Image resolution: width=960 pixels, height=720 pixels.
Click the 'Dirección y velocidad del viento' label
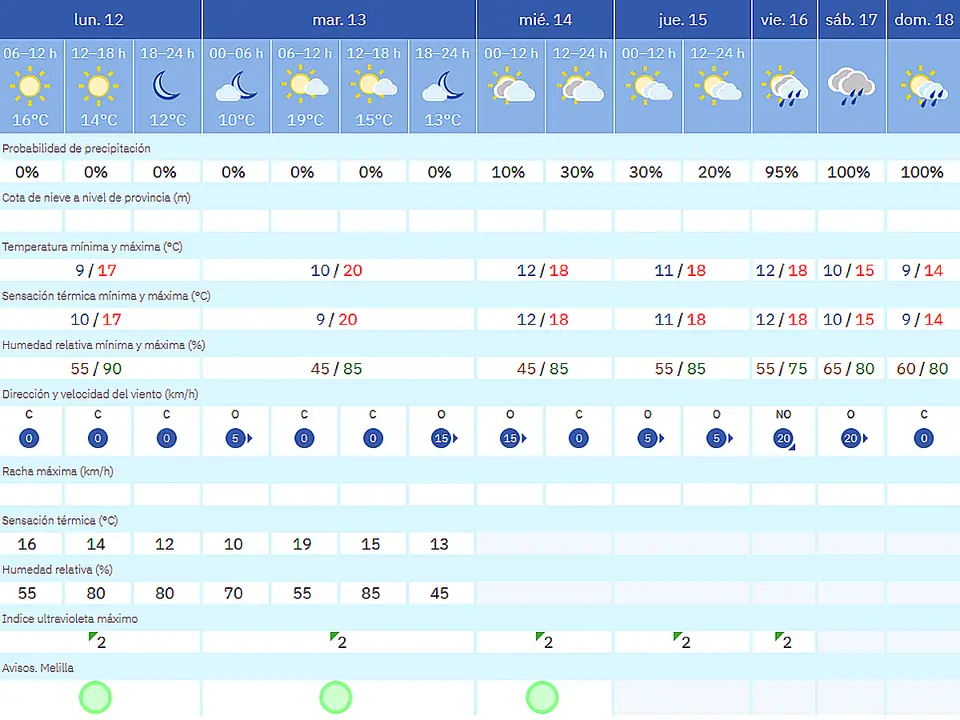coord(100,394)
